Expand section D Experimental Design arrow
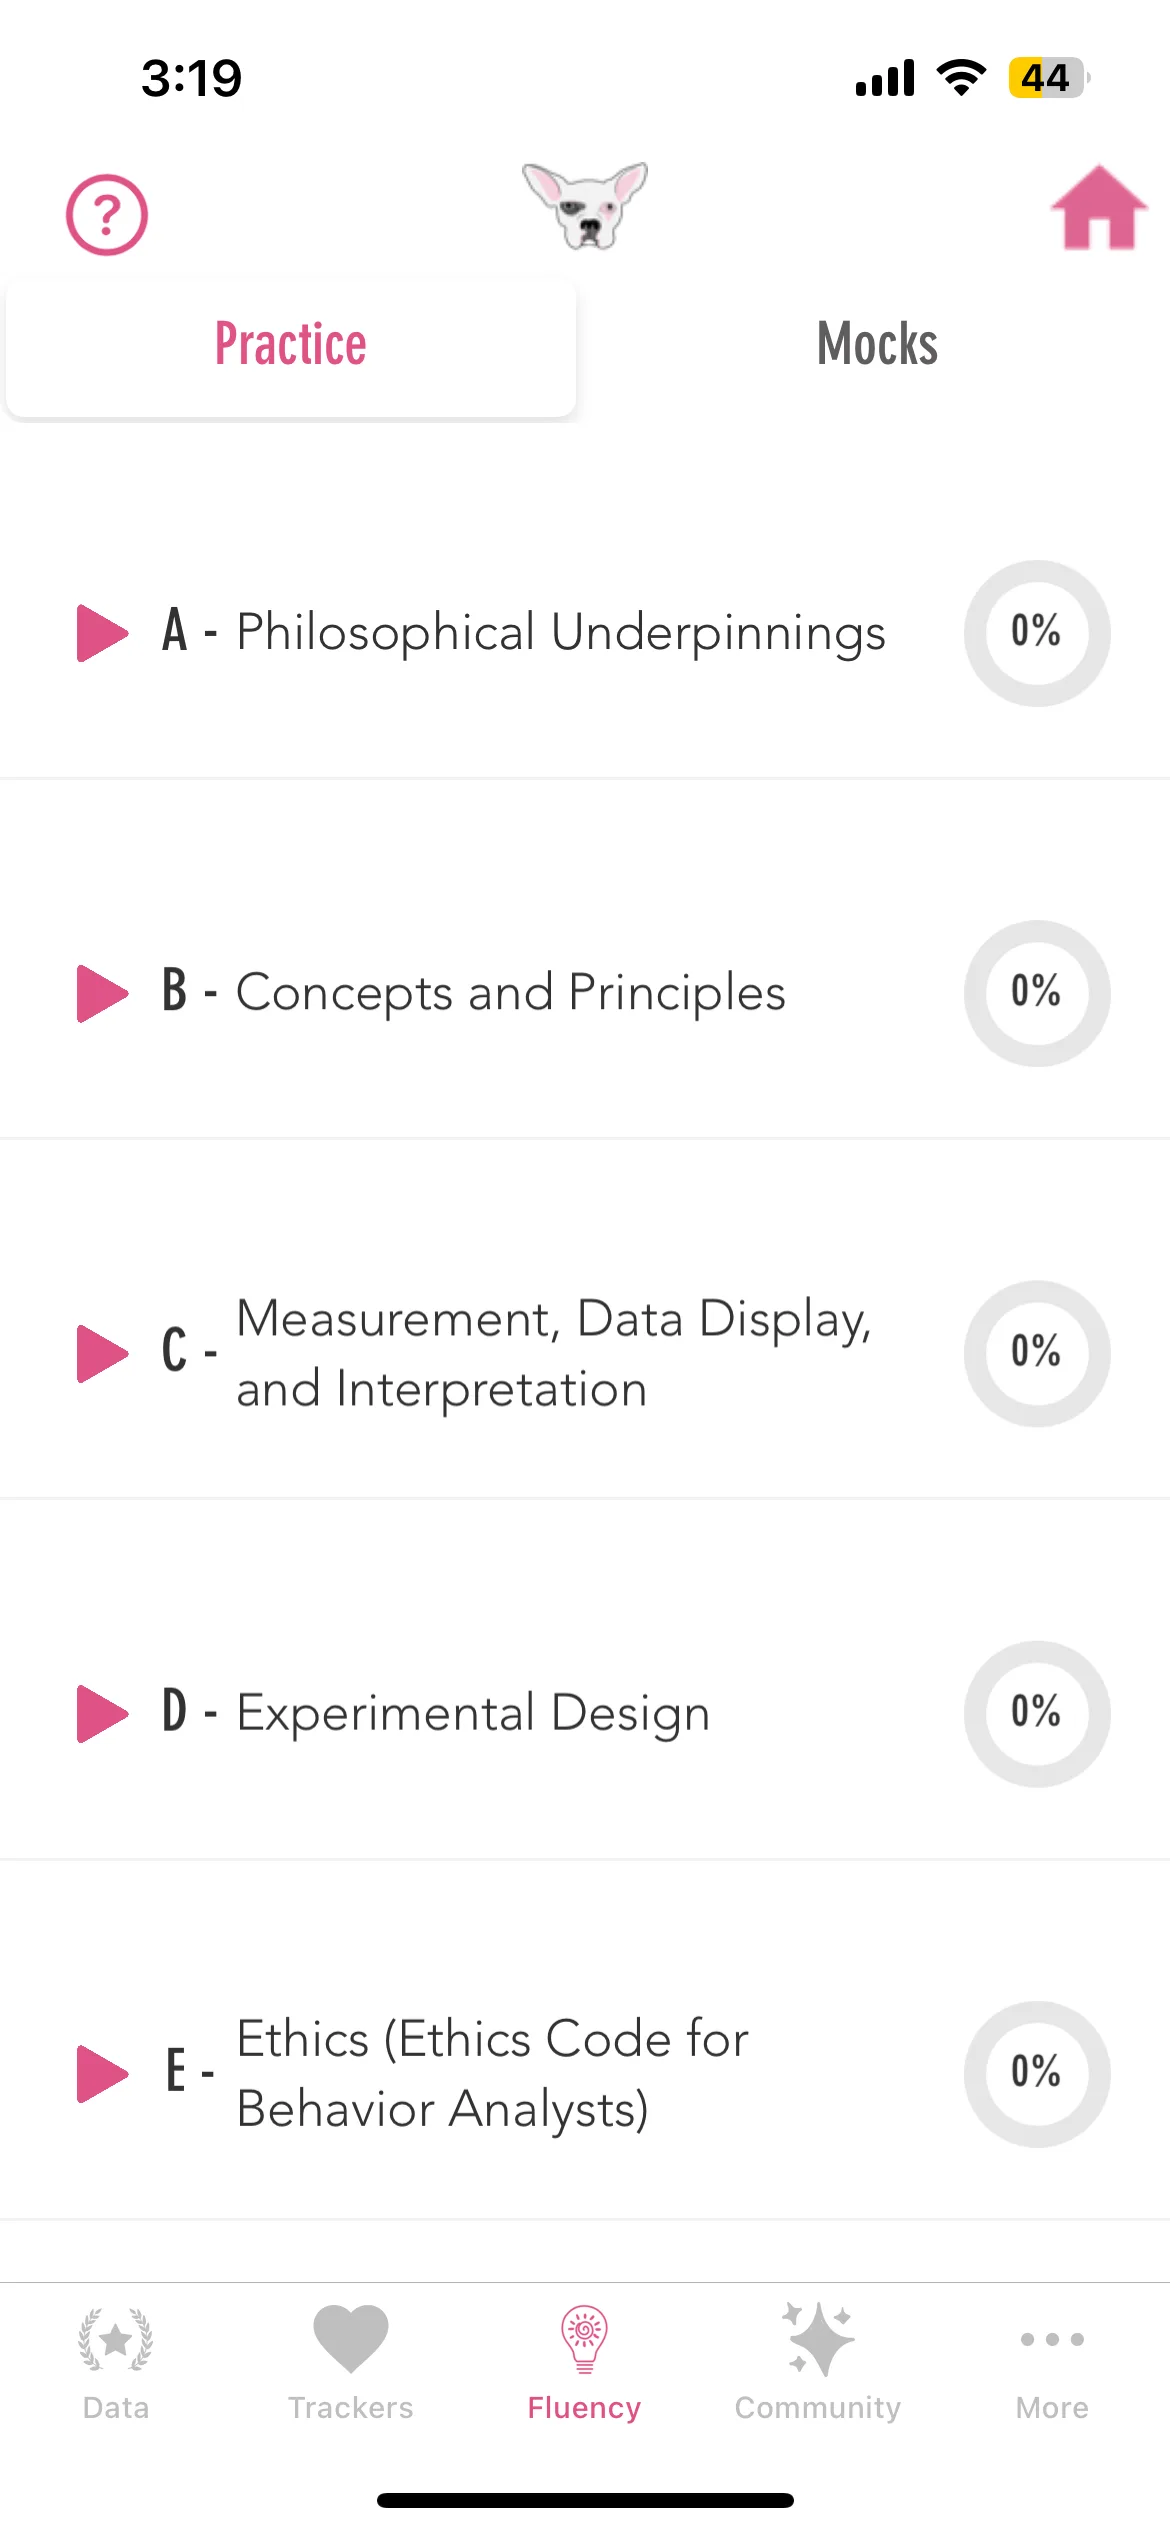Screen dimensions: 1170x2532 point(103,1714)
